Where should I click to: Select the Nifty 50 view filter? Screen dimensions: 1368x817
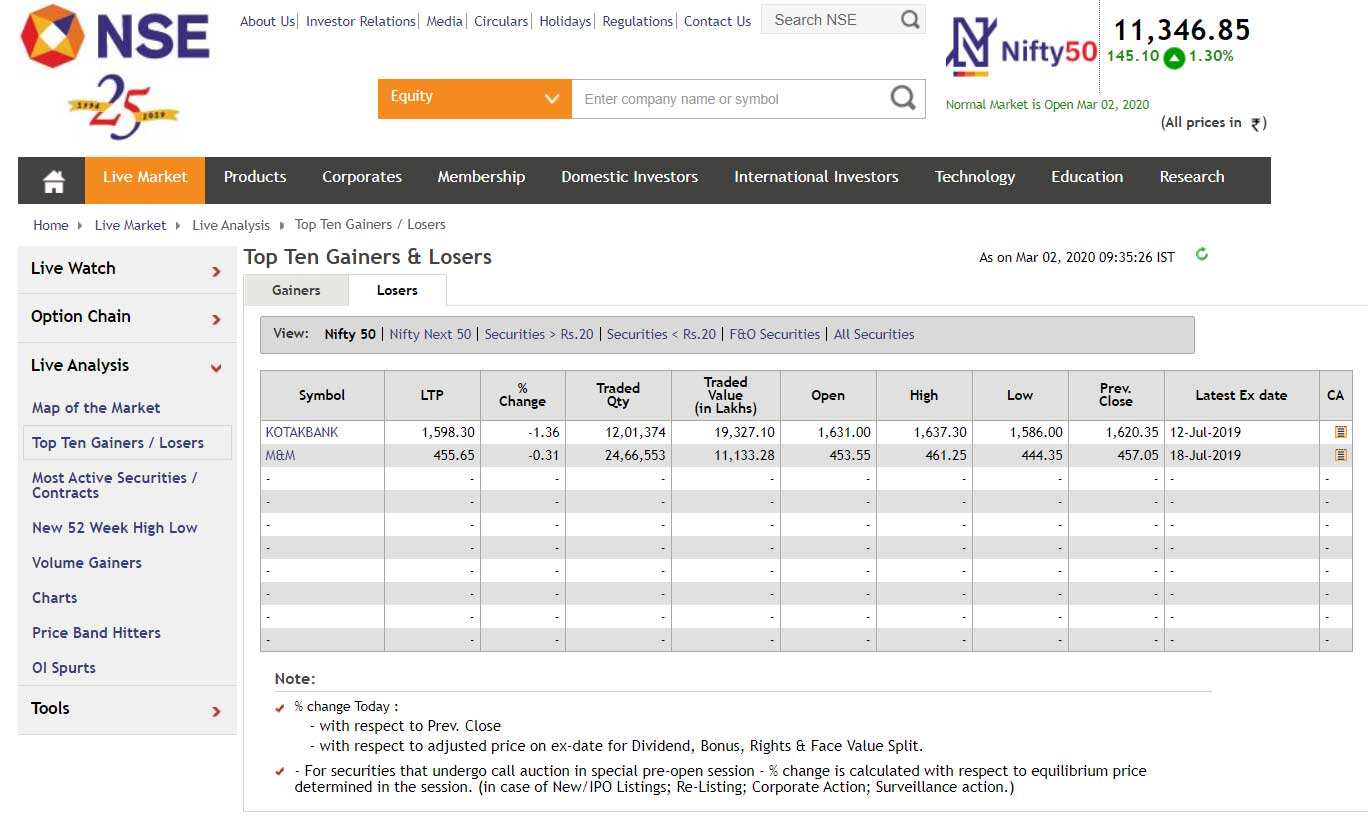[350, 334]
